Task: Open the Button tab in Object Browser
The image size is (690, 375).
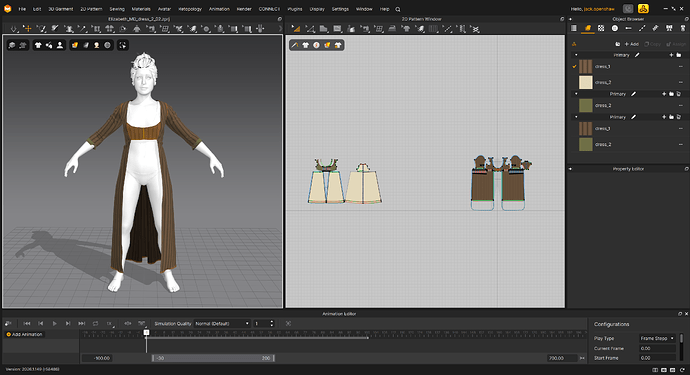Action: (615, 28)
